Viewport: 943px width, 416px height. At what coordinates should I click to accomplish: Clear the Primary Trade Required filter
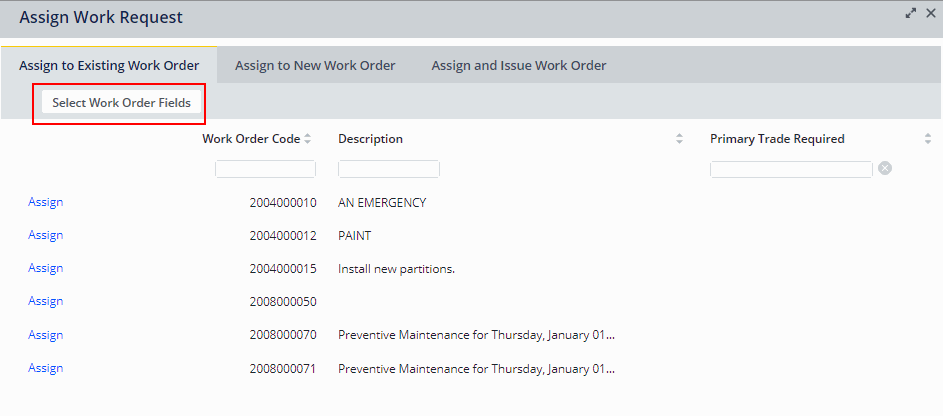[x=885, y=168]
